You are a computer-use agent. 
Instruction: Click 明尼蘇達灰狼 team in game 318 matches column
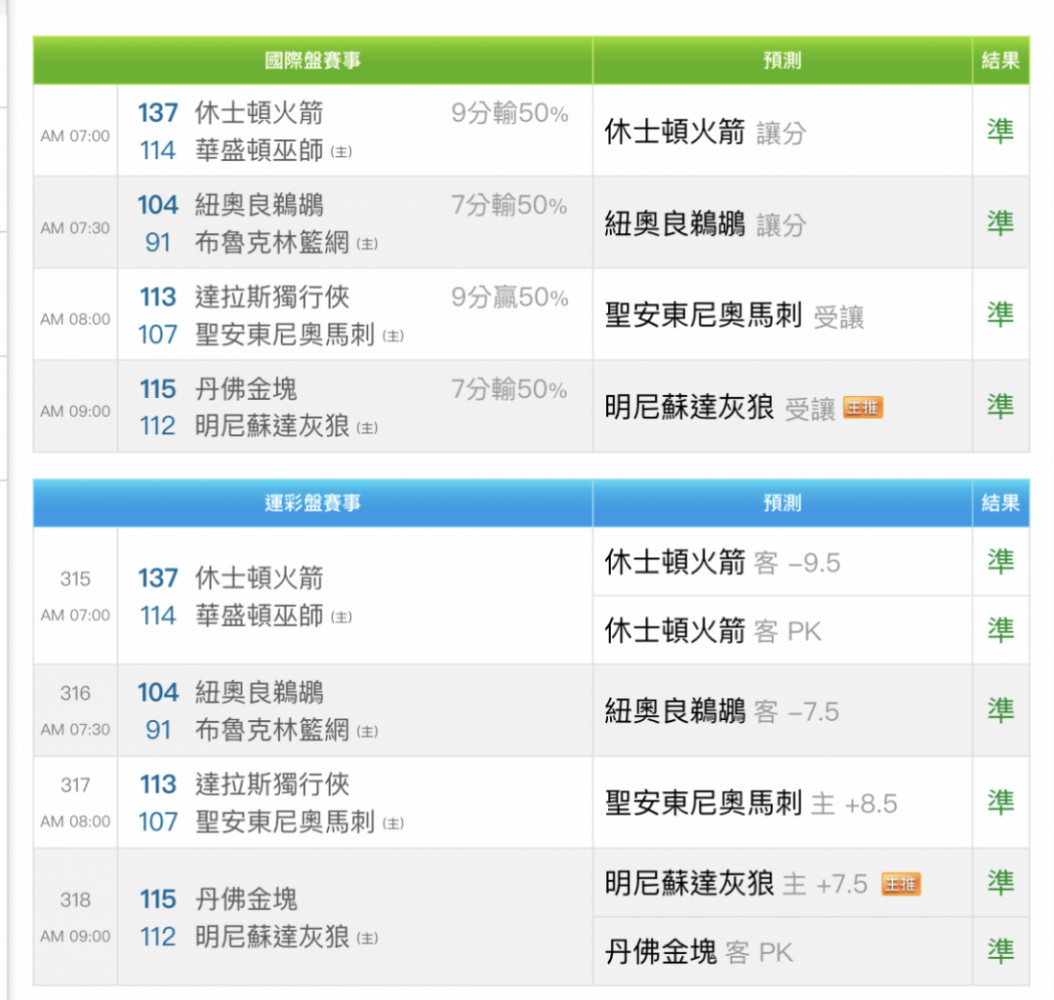click(272, 936)
